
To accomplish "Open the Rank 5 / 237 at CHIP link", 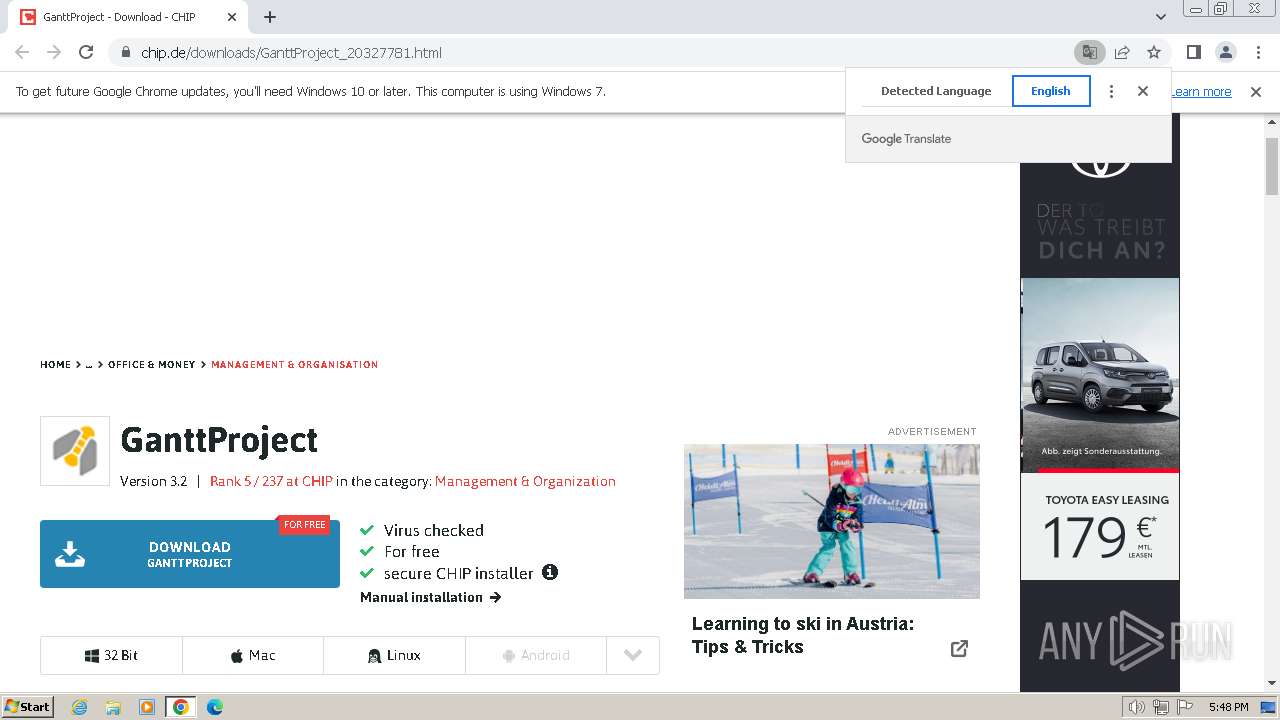I will coord(271,481).
